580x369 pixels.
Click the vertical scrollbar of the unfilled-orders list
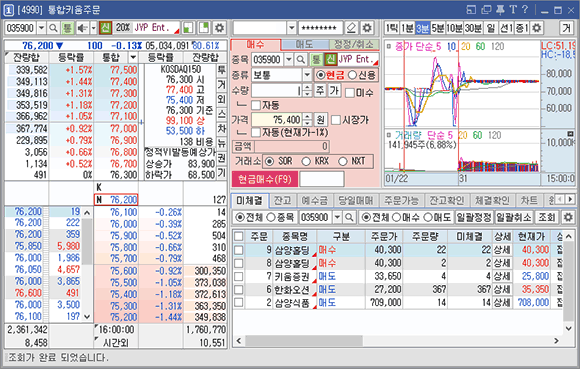569,282
